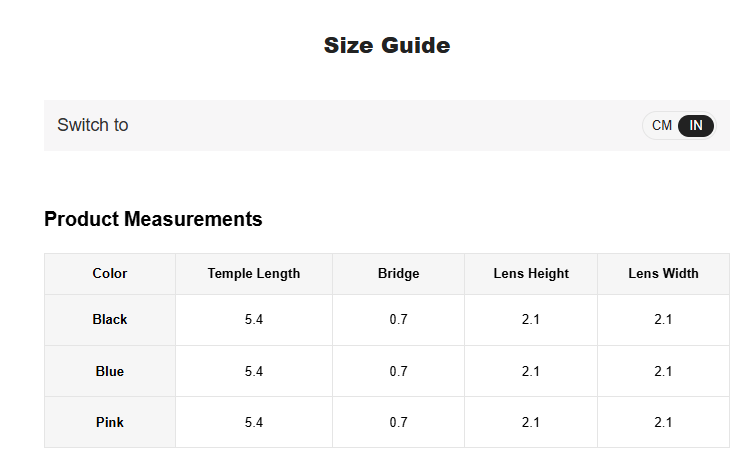Click Pink row Temple Length value
The width and height of the screenshot is (754, 460).
[254, 423]
